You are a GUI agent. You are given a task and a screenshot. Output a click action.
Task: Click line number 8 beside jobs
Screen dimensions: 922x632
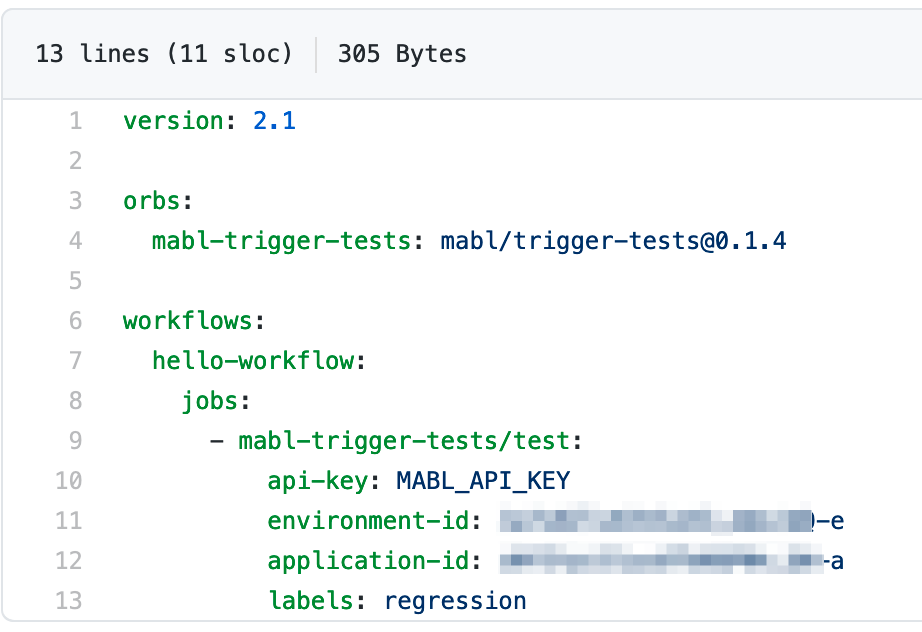75,401
